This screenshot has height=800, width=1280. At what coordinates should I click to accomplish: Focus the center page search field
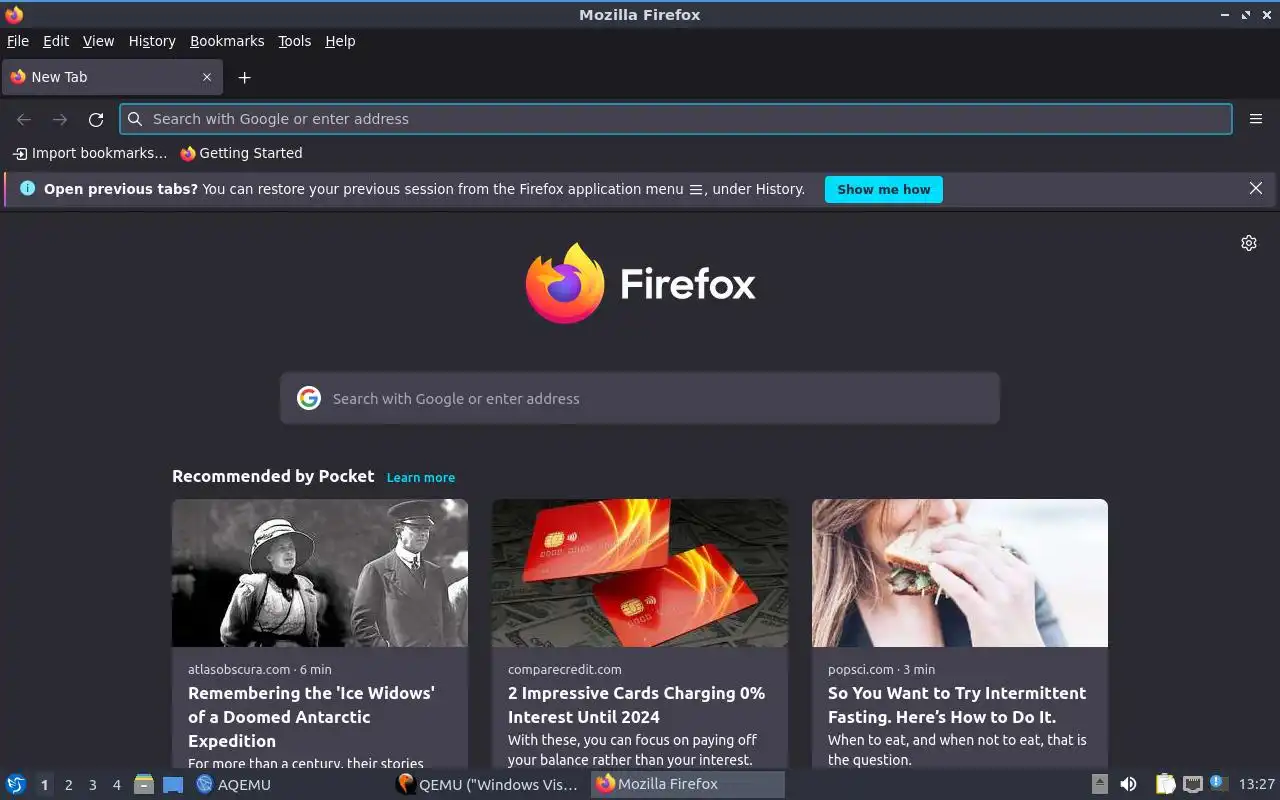pos(640,398)
